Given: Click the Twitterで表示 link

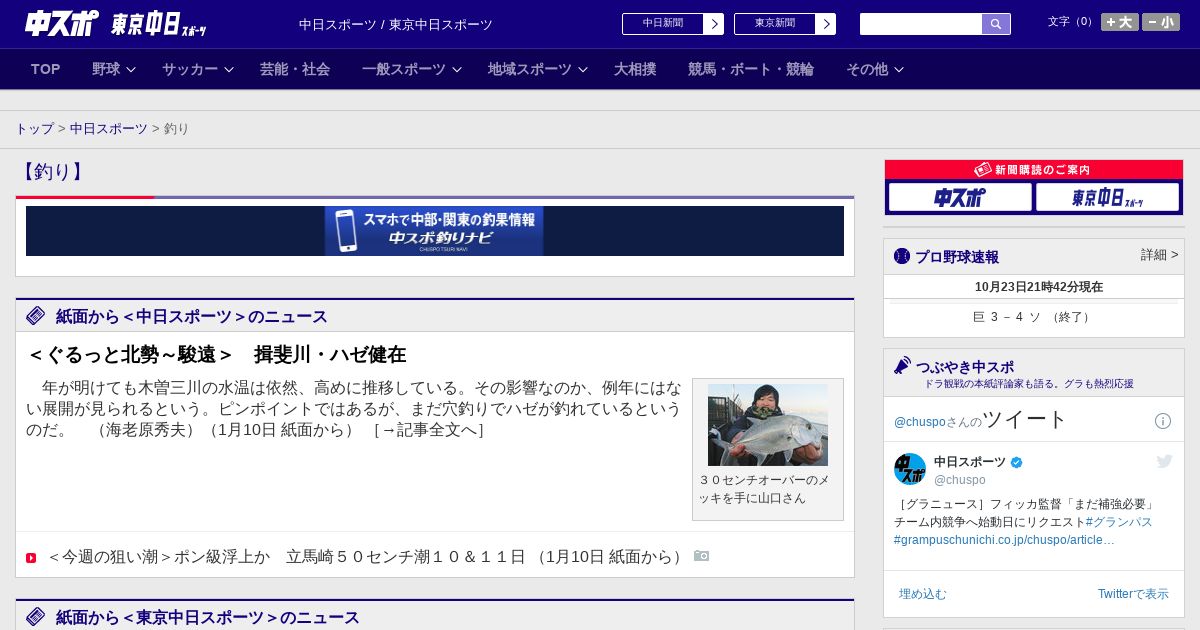Looking at the screenshot, I should pyautogui.click(x=1133, y=594).
